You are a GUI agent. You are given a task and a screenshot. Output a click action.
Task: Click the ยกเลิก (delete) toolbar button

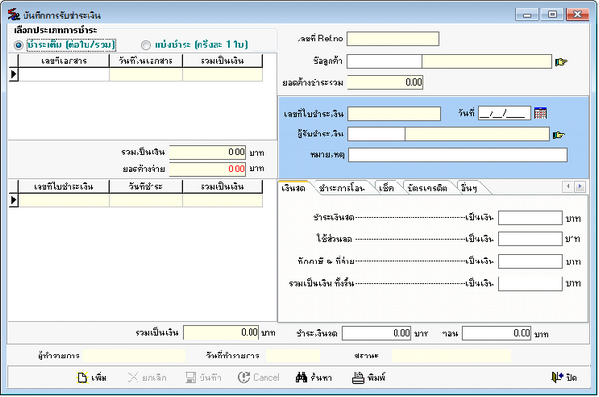tap(147, 378)
